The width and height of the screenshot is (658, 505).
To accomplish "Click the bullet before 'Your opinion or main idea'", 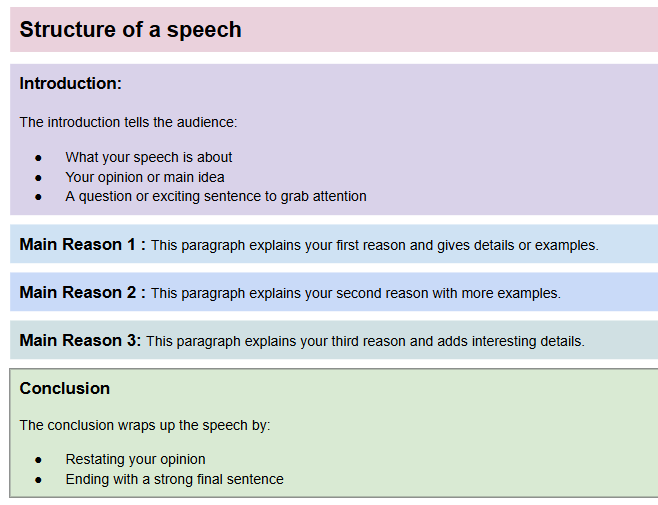I will click(38, 178).
